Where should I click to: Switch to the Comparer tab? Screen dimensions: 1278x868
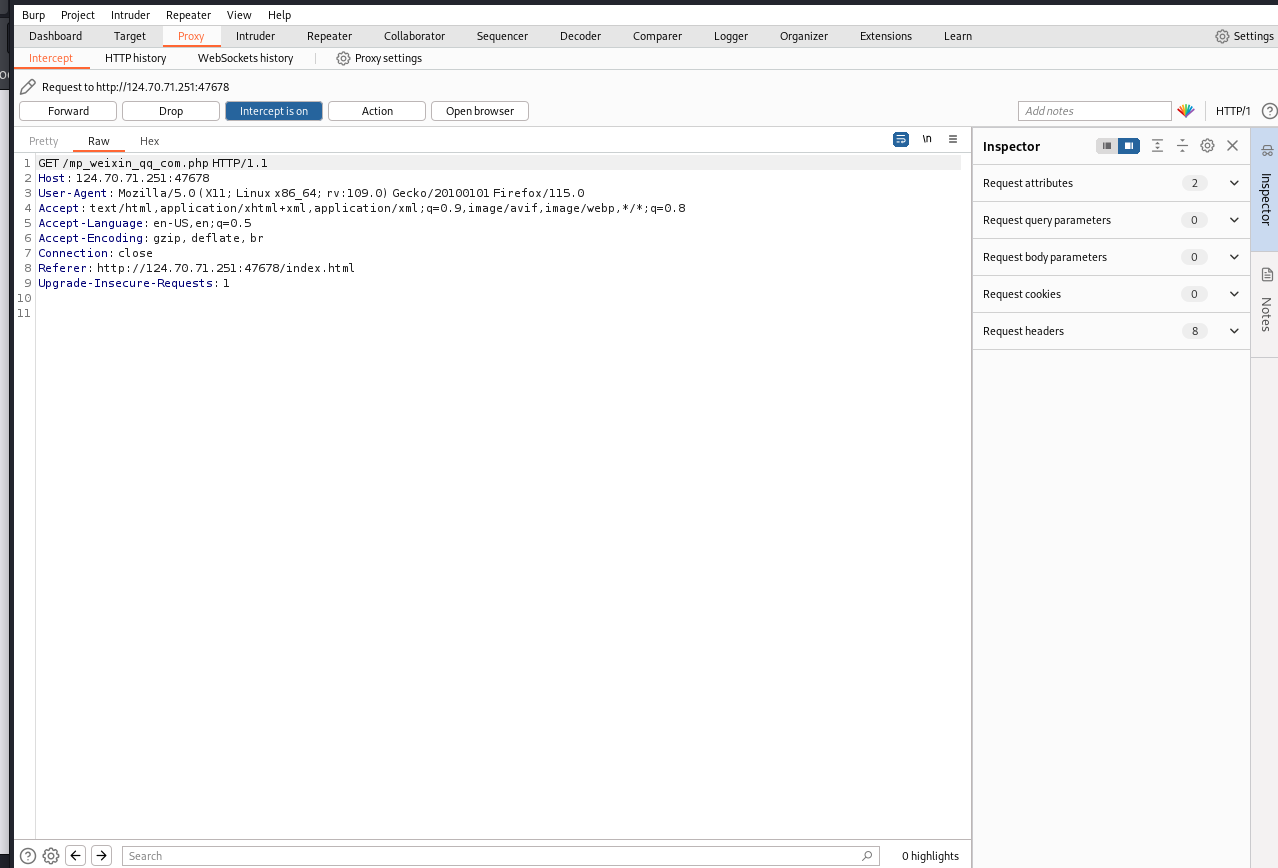(x=657, y=36)
